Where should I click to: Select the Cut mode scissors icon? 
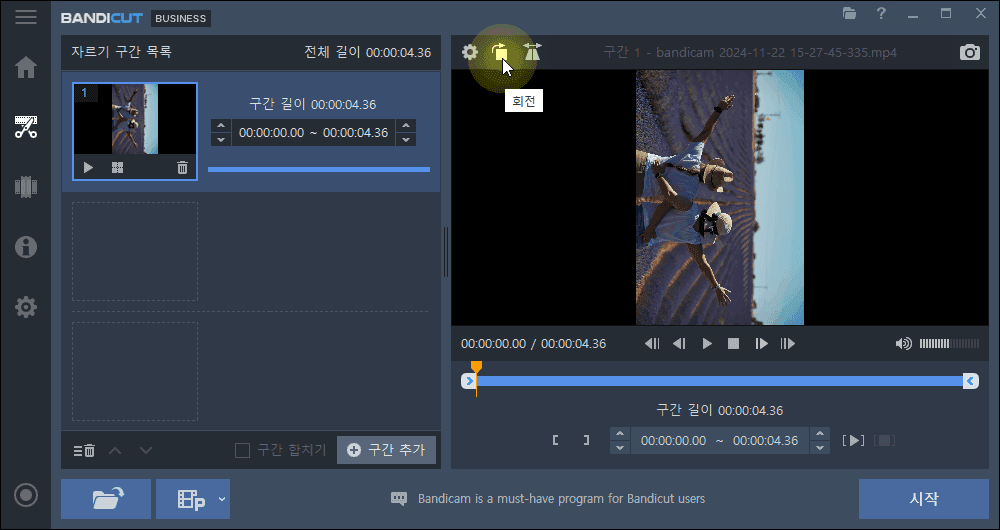(26, 127)
